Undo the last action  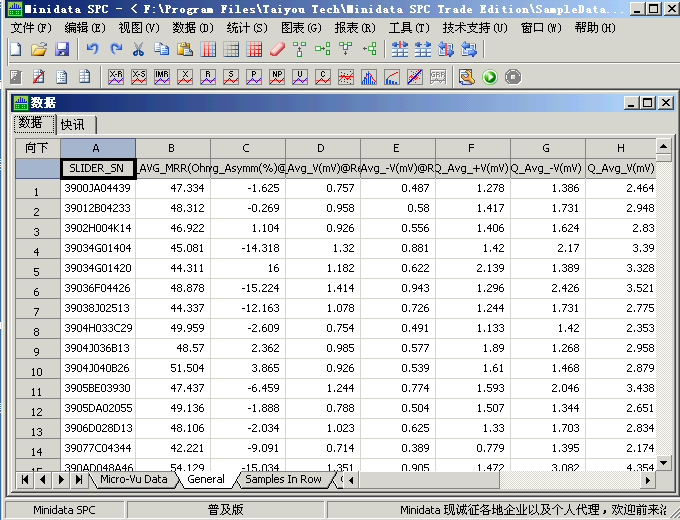[x=92, y=49]
